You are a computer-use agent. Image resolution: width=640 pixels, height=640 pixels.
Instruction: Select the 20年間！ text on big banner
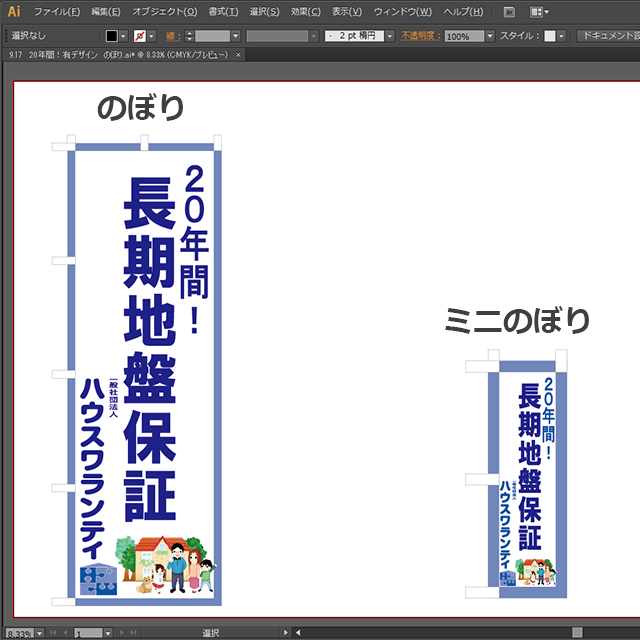point(195,249)
